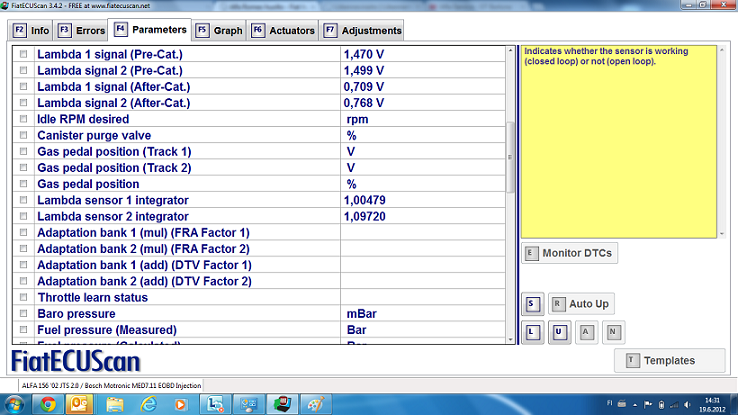Click the S button beside Auto Up

tap(532, 304)
